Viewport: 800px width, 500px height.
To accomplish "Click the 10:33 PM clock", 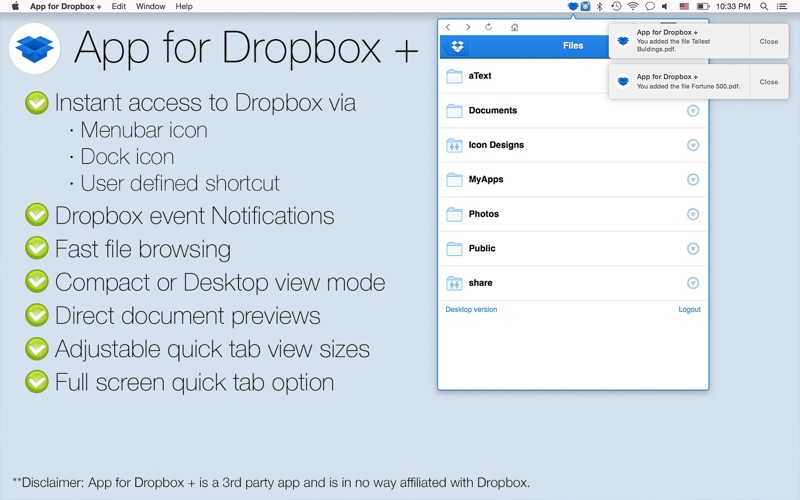I will (x=733, y=6).
